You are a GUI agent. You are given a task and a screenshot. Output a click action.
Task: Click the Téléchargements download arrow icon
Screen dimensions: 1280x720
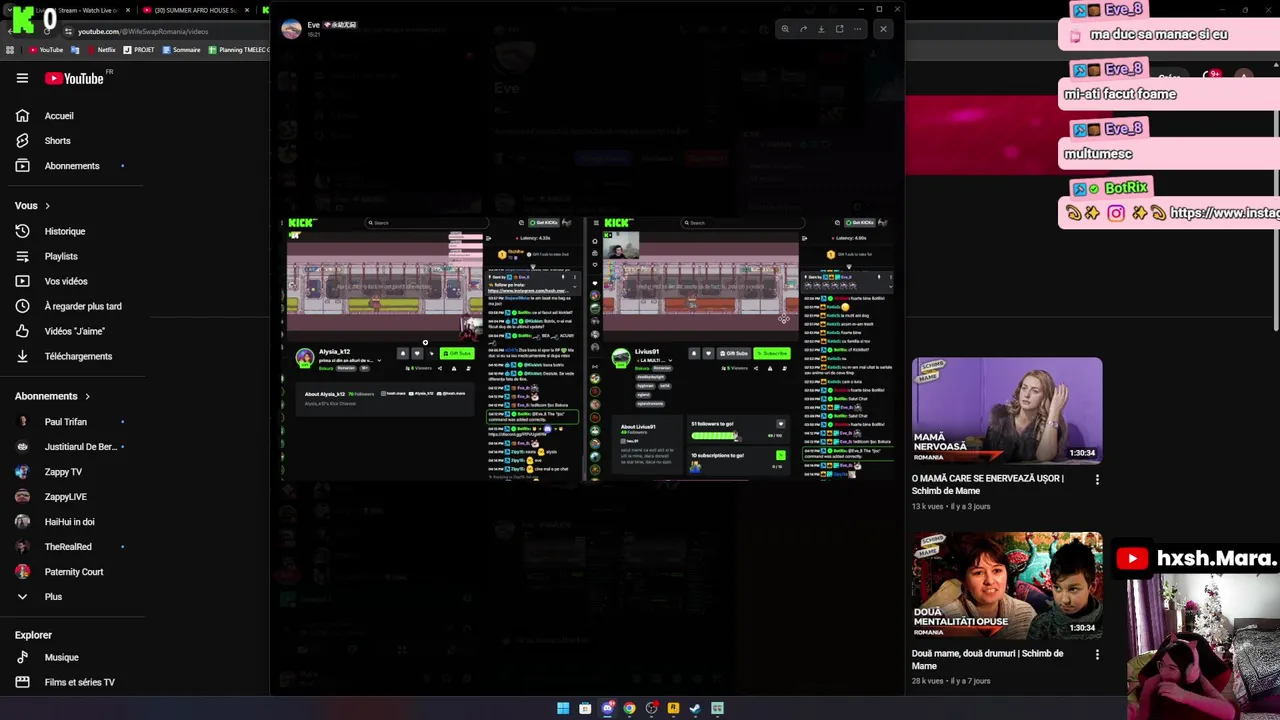pyautogui.click(x=22, y=356)
